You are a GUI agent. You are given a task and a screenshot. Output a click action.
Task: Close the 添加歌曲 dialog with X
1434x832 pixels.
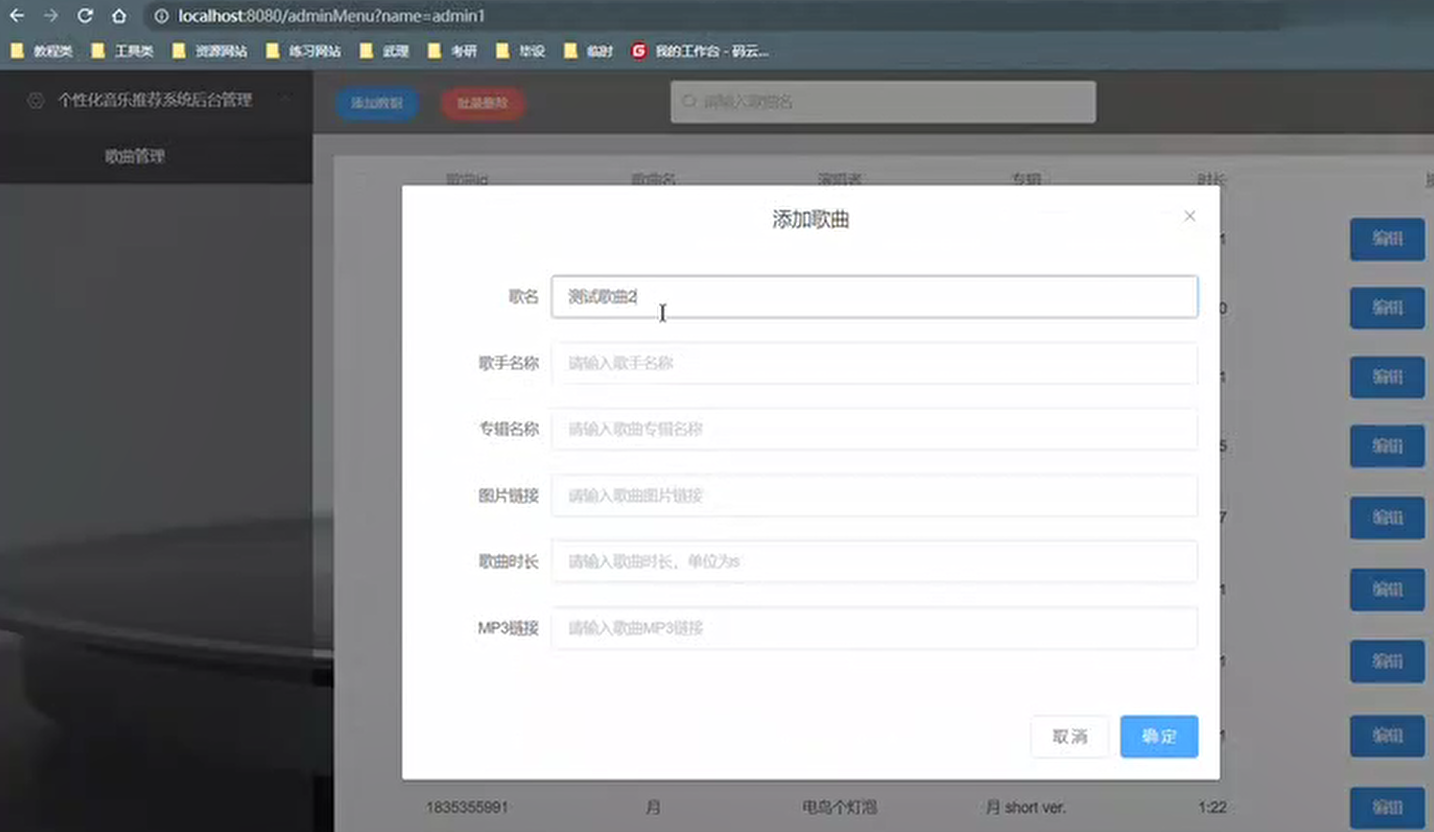click(x=1189, y=216)
